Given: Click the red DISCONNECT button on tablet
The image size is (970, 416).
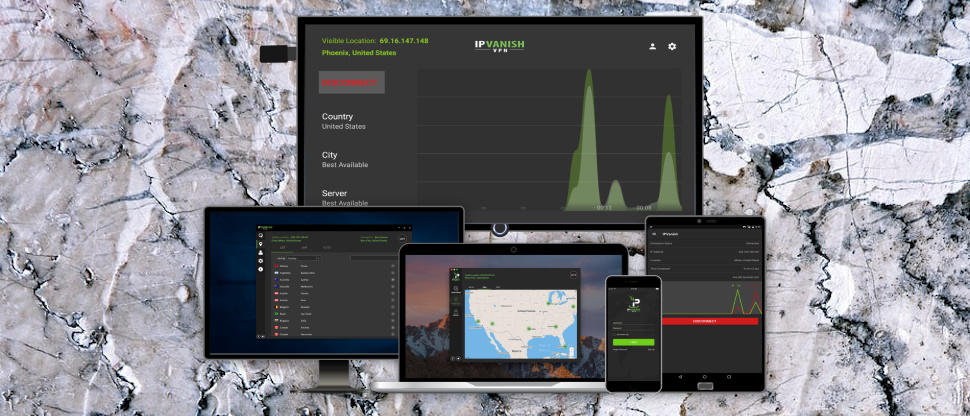Looking at the screenshot, I should pos(710,321).
